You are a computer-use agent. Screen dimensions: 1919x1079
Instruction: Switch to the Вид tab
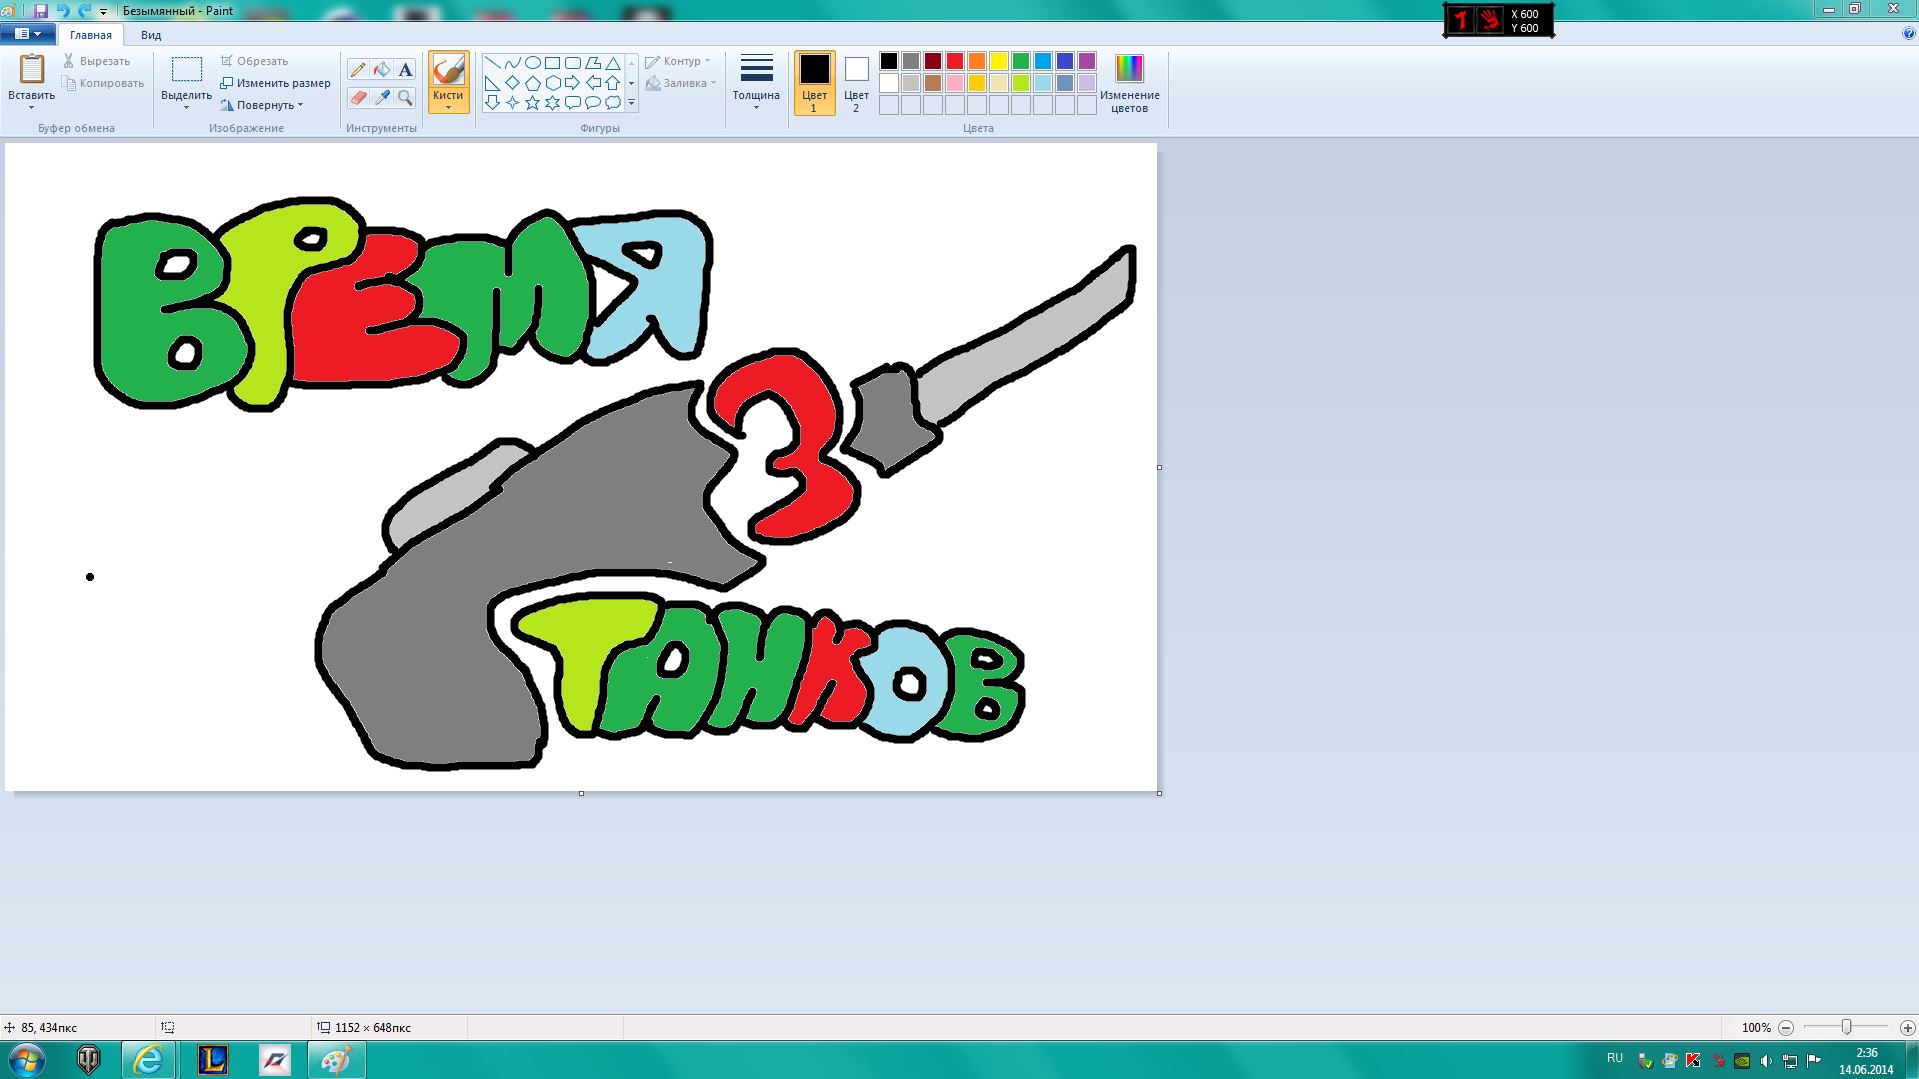[151, 35]
